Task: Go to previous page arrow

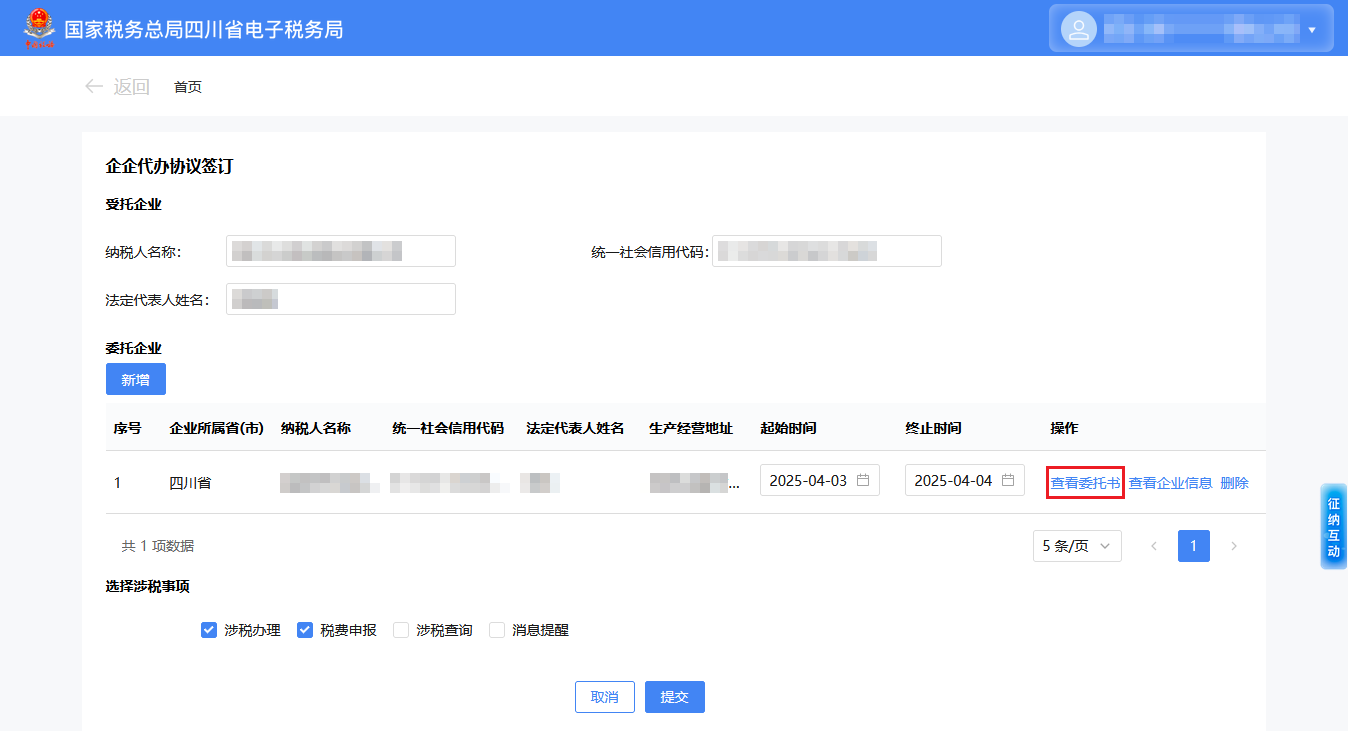Action: coord(1154,546)
